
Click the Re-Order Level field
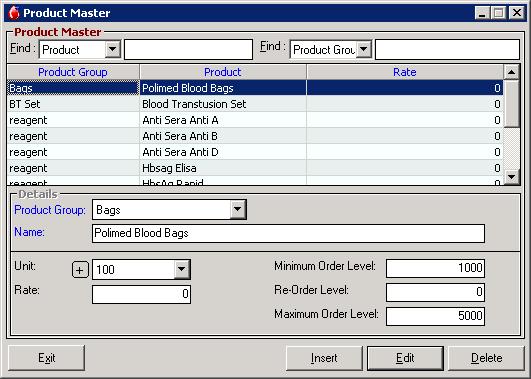[x=435, y=292]
